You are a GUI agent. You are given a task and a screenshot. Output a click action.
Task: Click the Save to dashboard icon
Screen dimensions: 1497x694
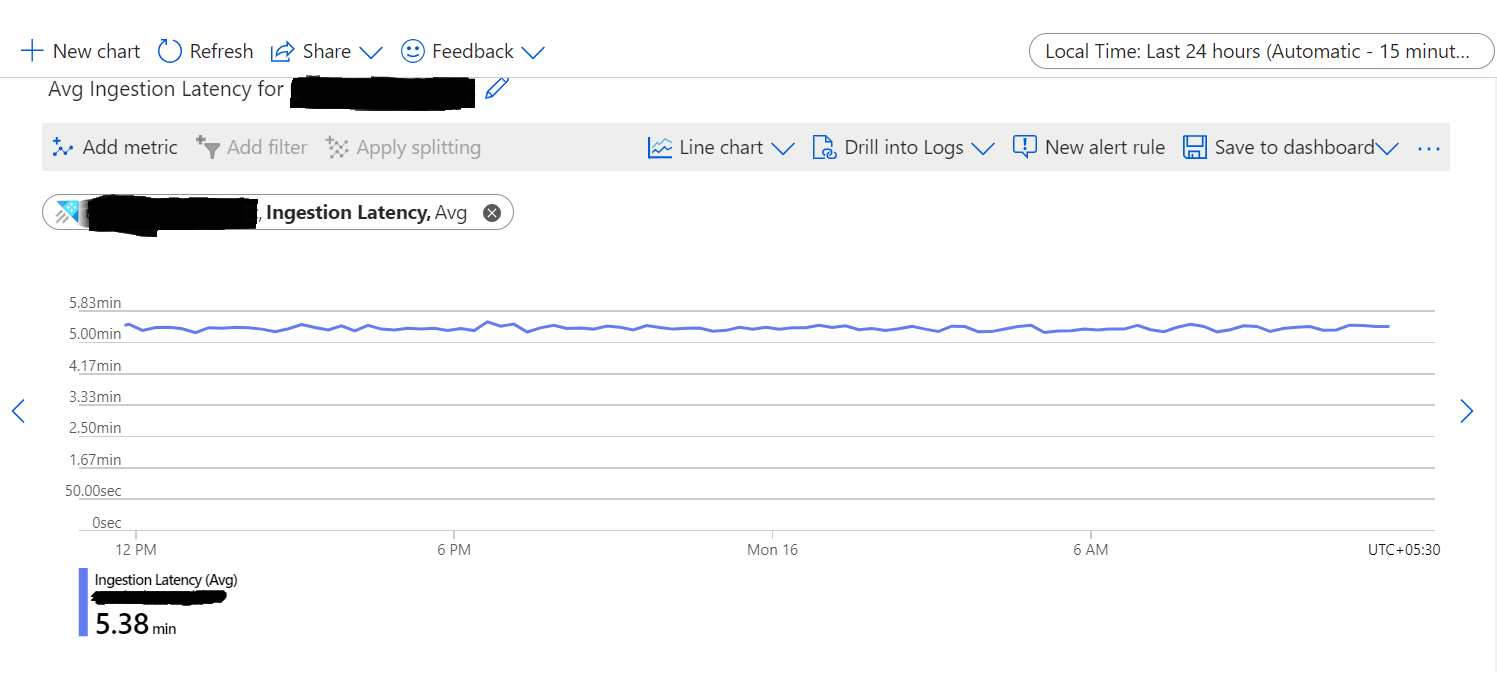[1194, 146]
